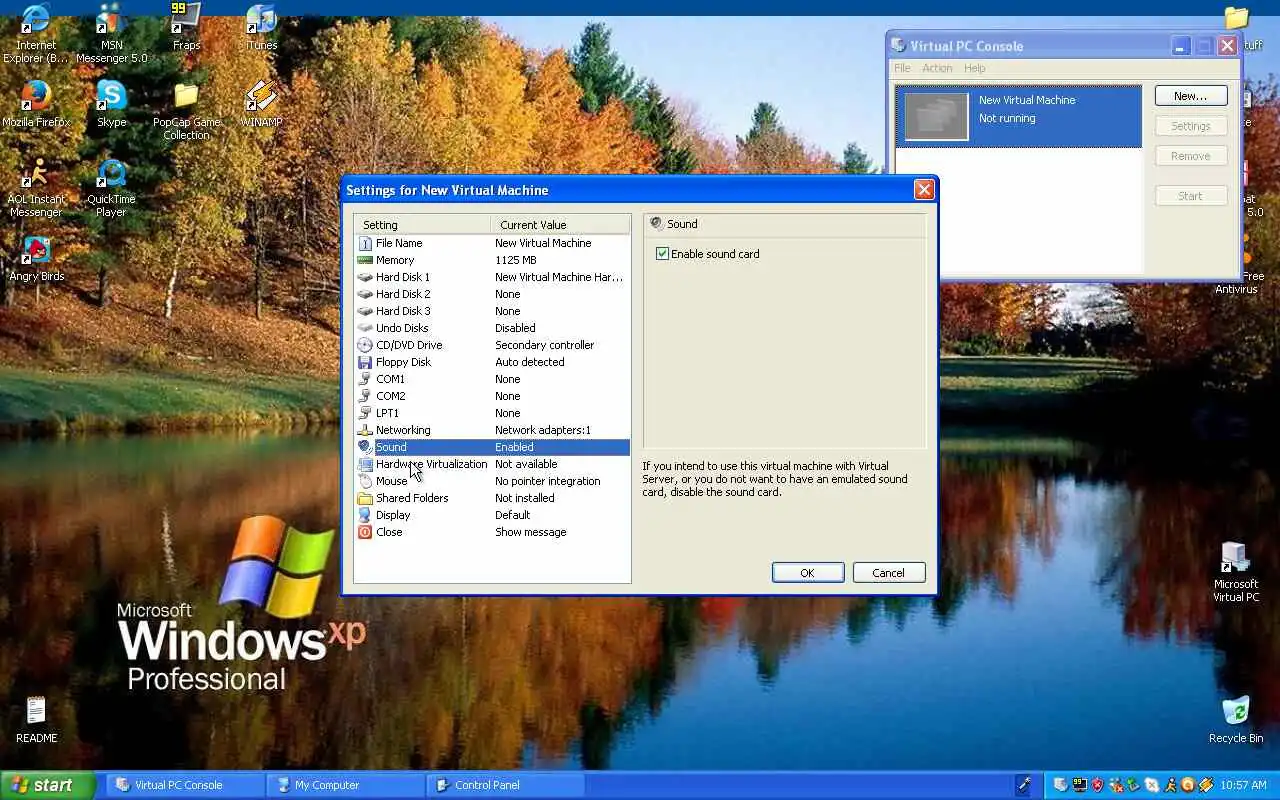Select Networking setting

pos(492,430)
